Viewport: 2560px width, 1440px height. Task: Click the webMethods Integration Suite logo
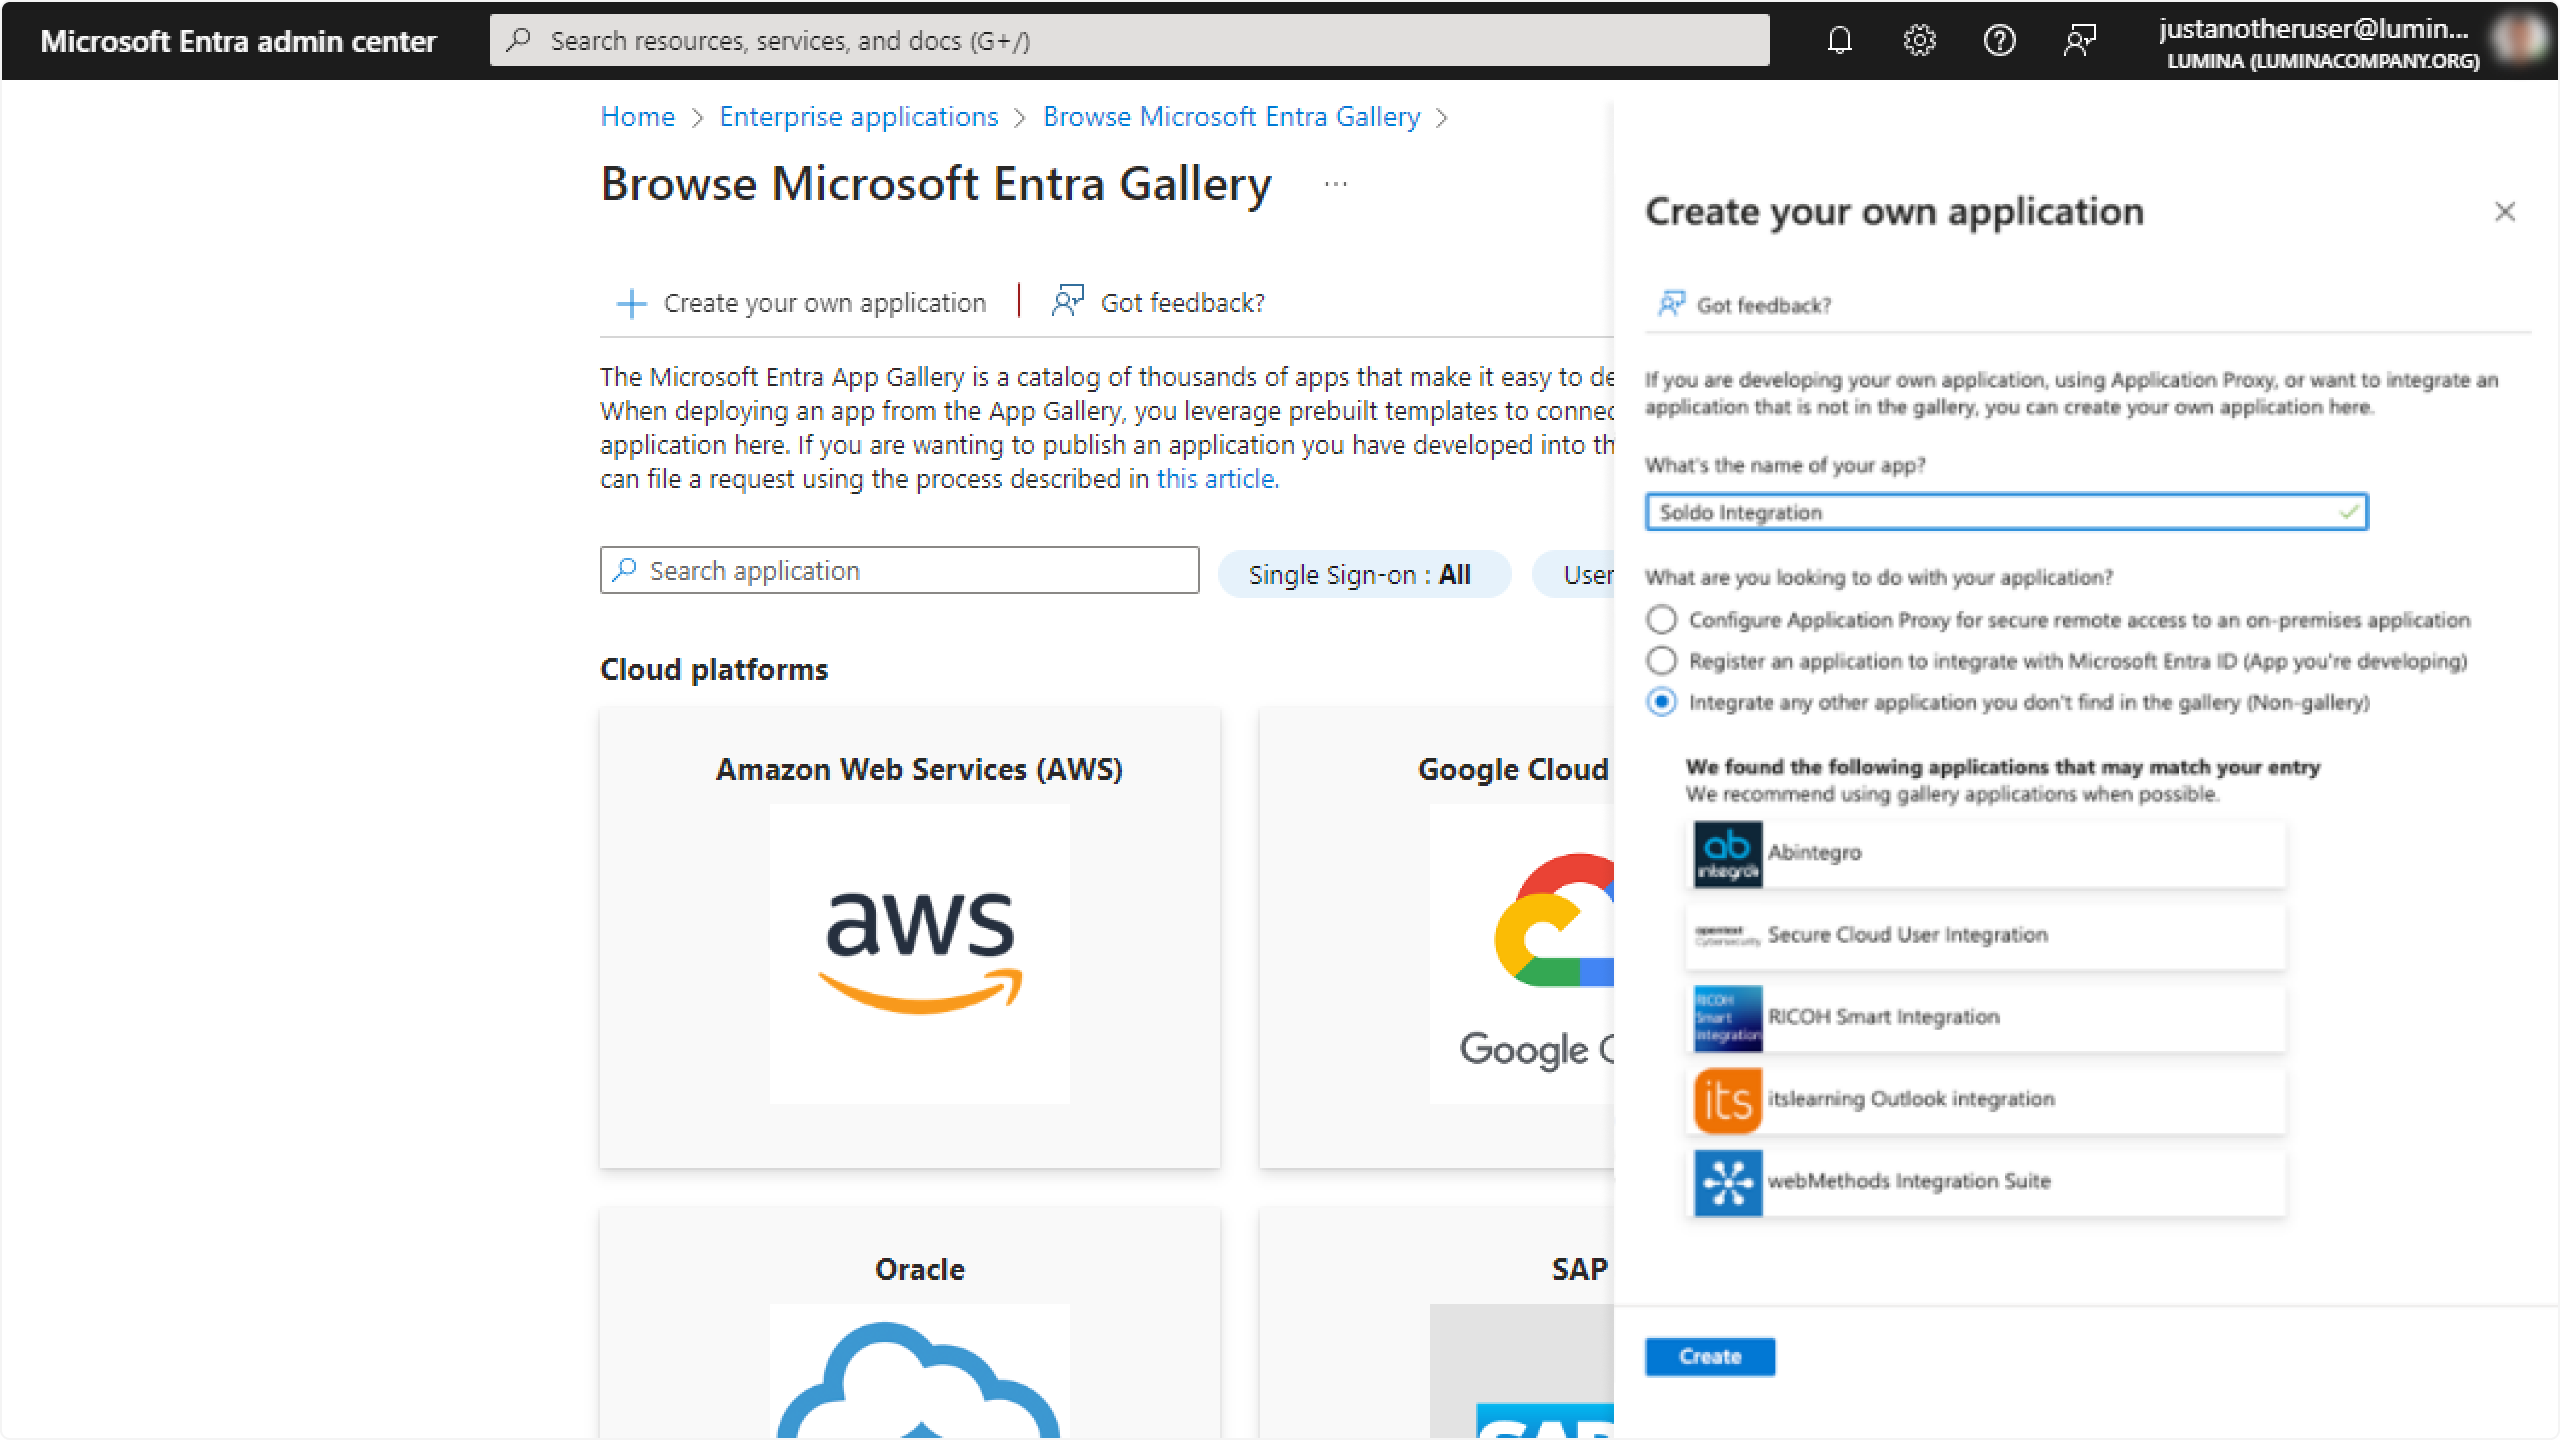point(1727,1182)
